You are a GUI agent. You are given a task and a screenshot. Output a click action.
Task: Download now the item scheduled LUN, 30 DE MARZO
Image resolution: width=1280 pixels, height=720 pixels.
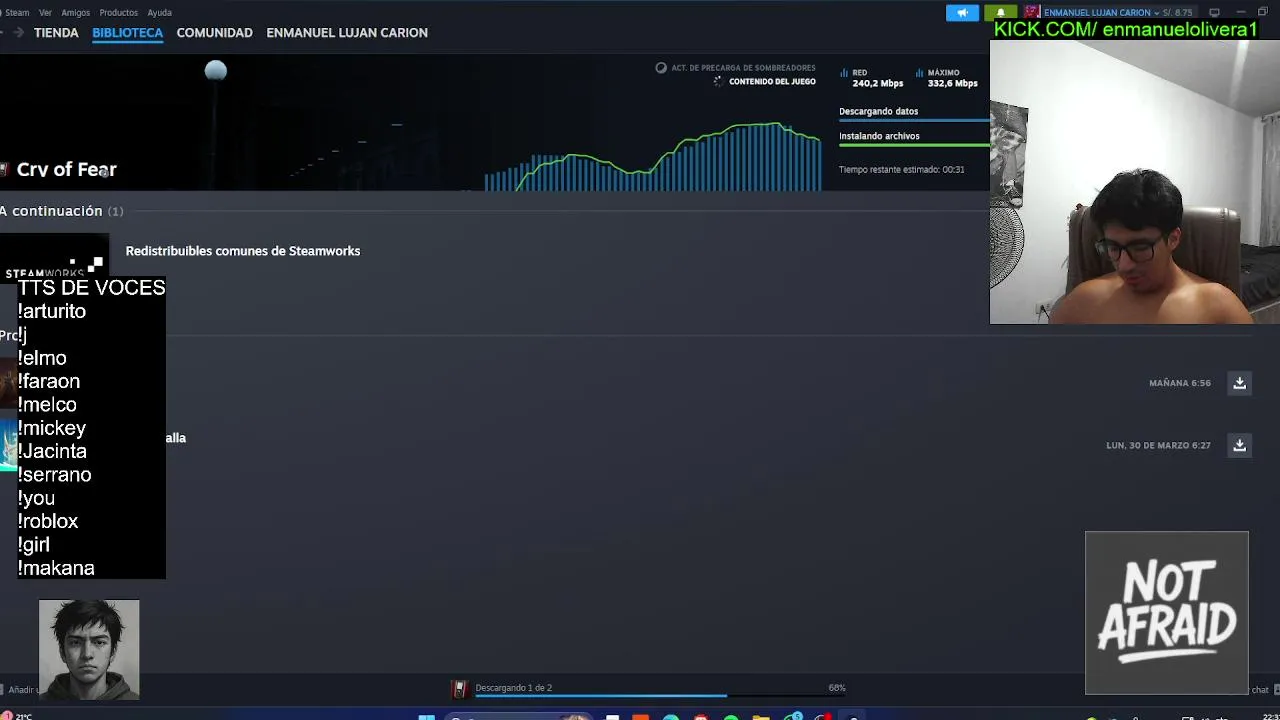point(1239,445)
